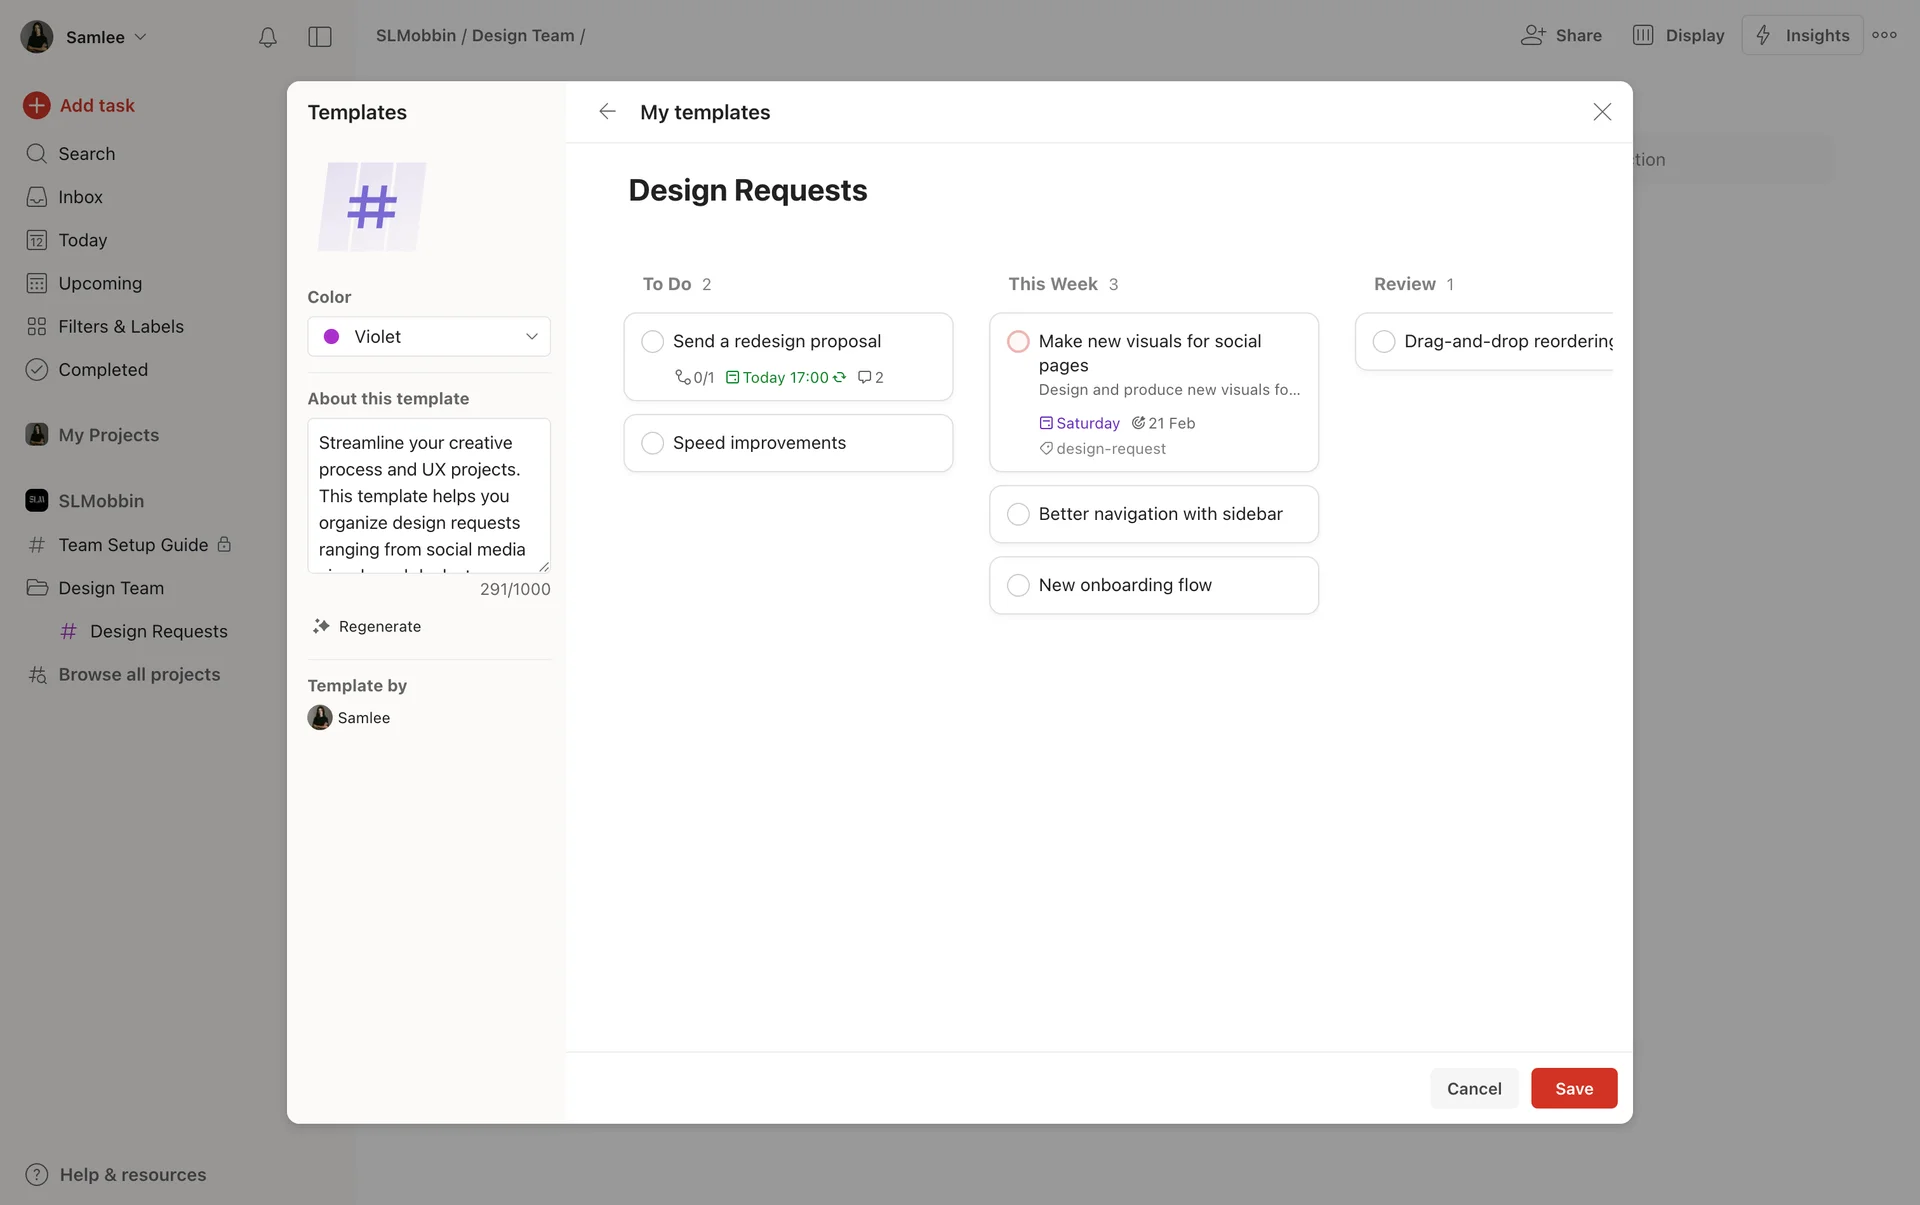Click the back arrow beside My templates
Screen dimensions: 1920x1205
[x=607, y=112]
